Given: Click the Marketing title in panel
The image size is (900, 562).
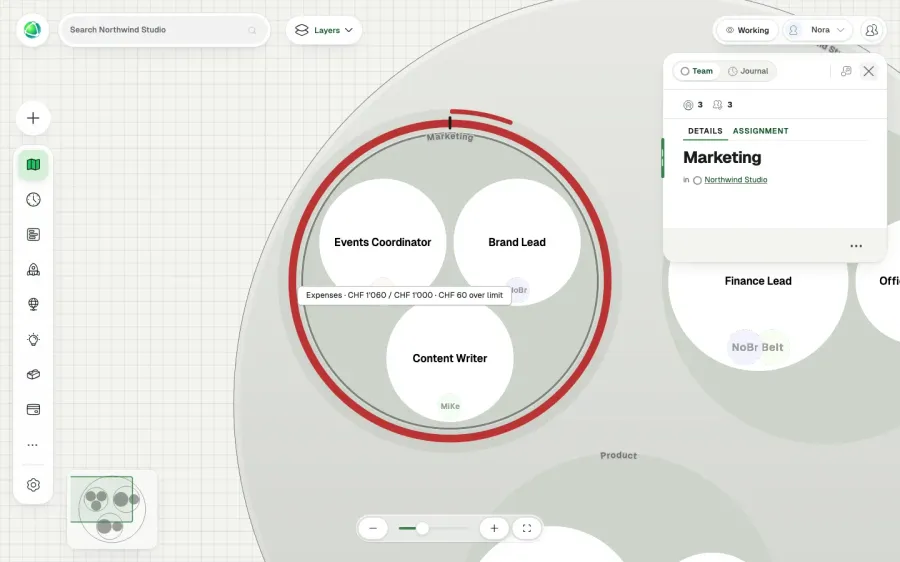Looking at the screenshot, I should 722,157.
